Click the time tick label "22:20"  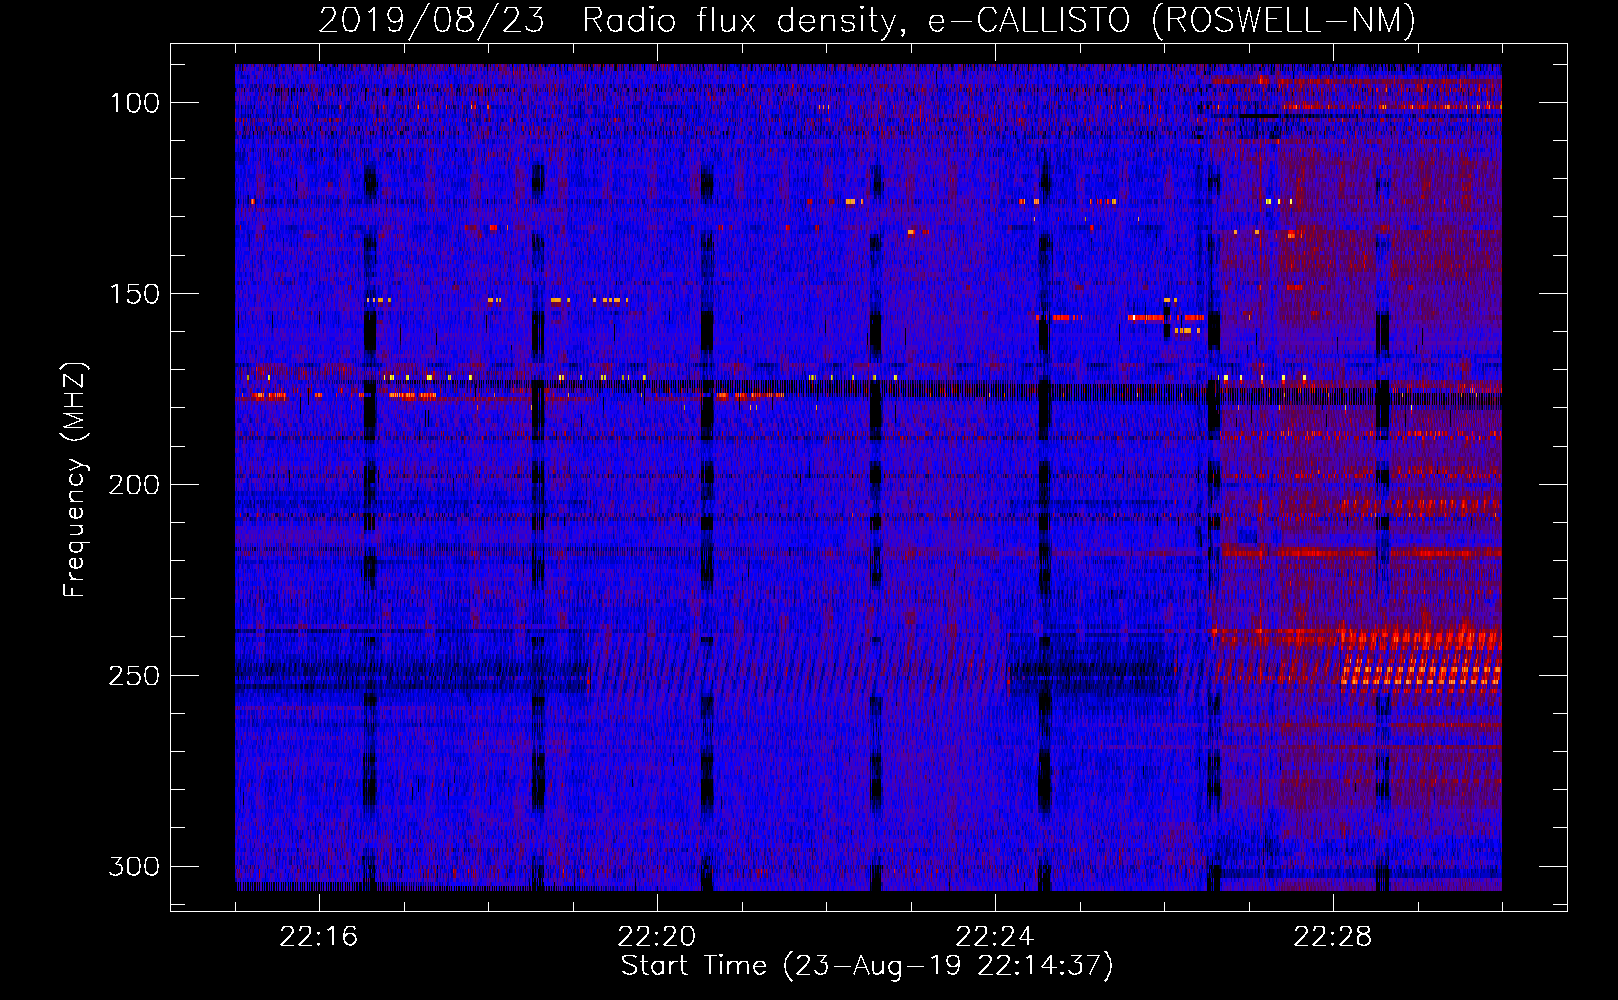(657, 937)
